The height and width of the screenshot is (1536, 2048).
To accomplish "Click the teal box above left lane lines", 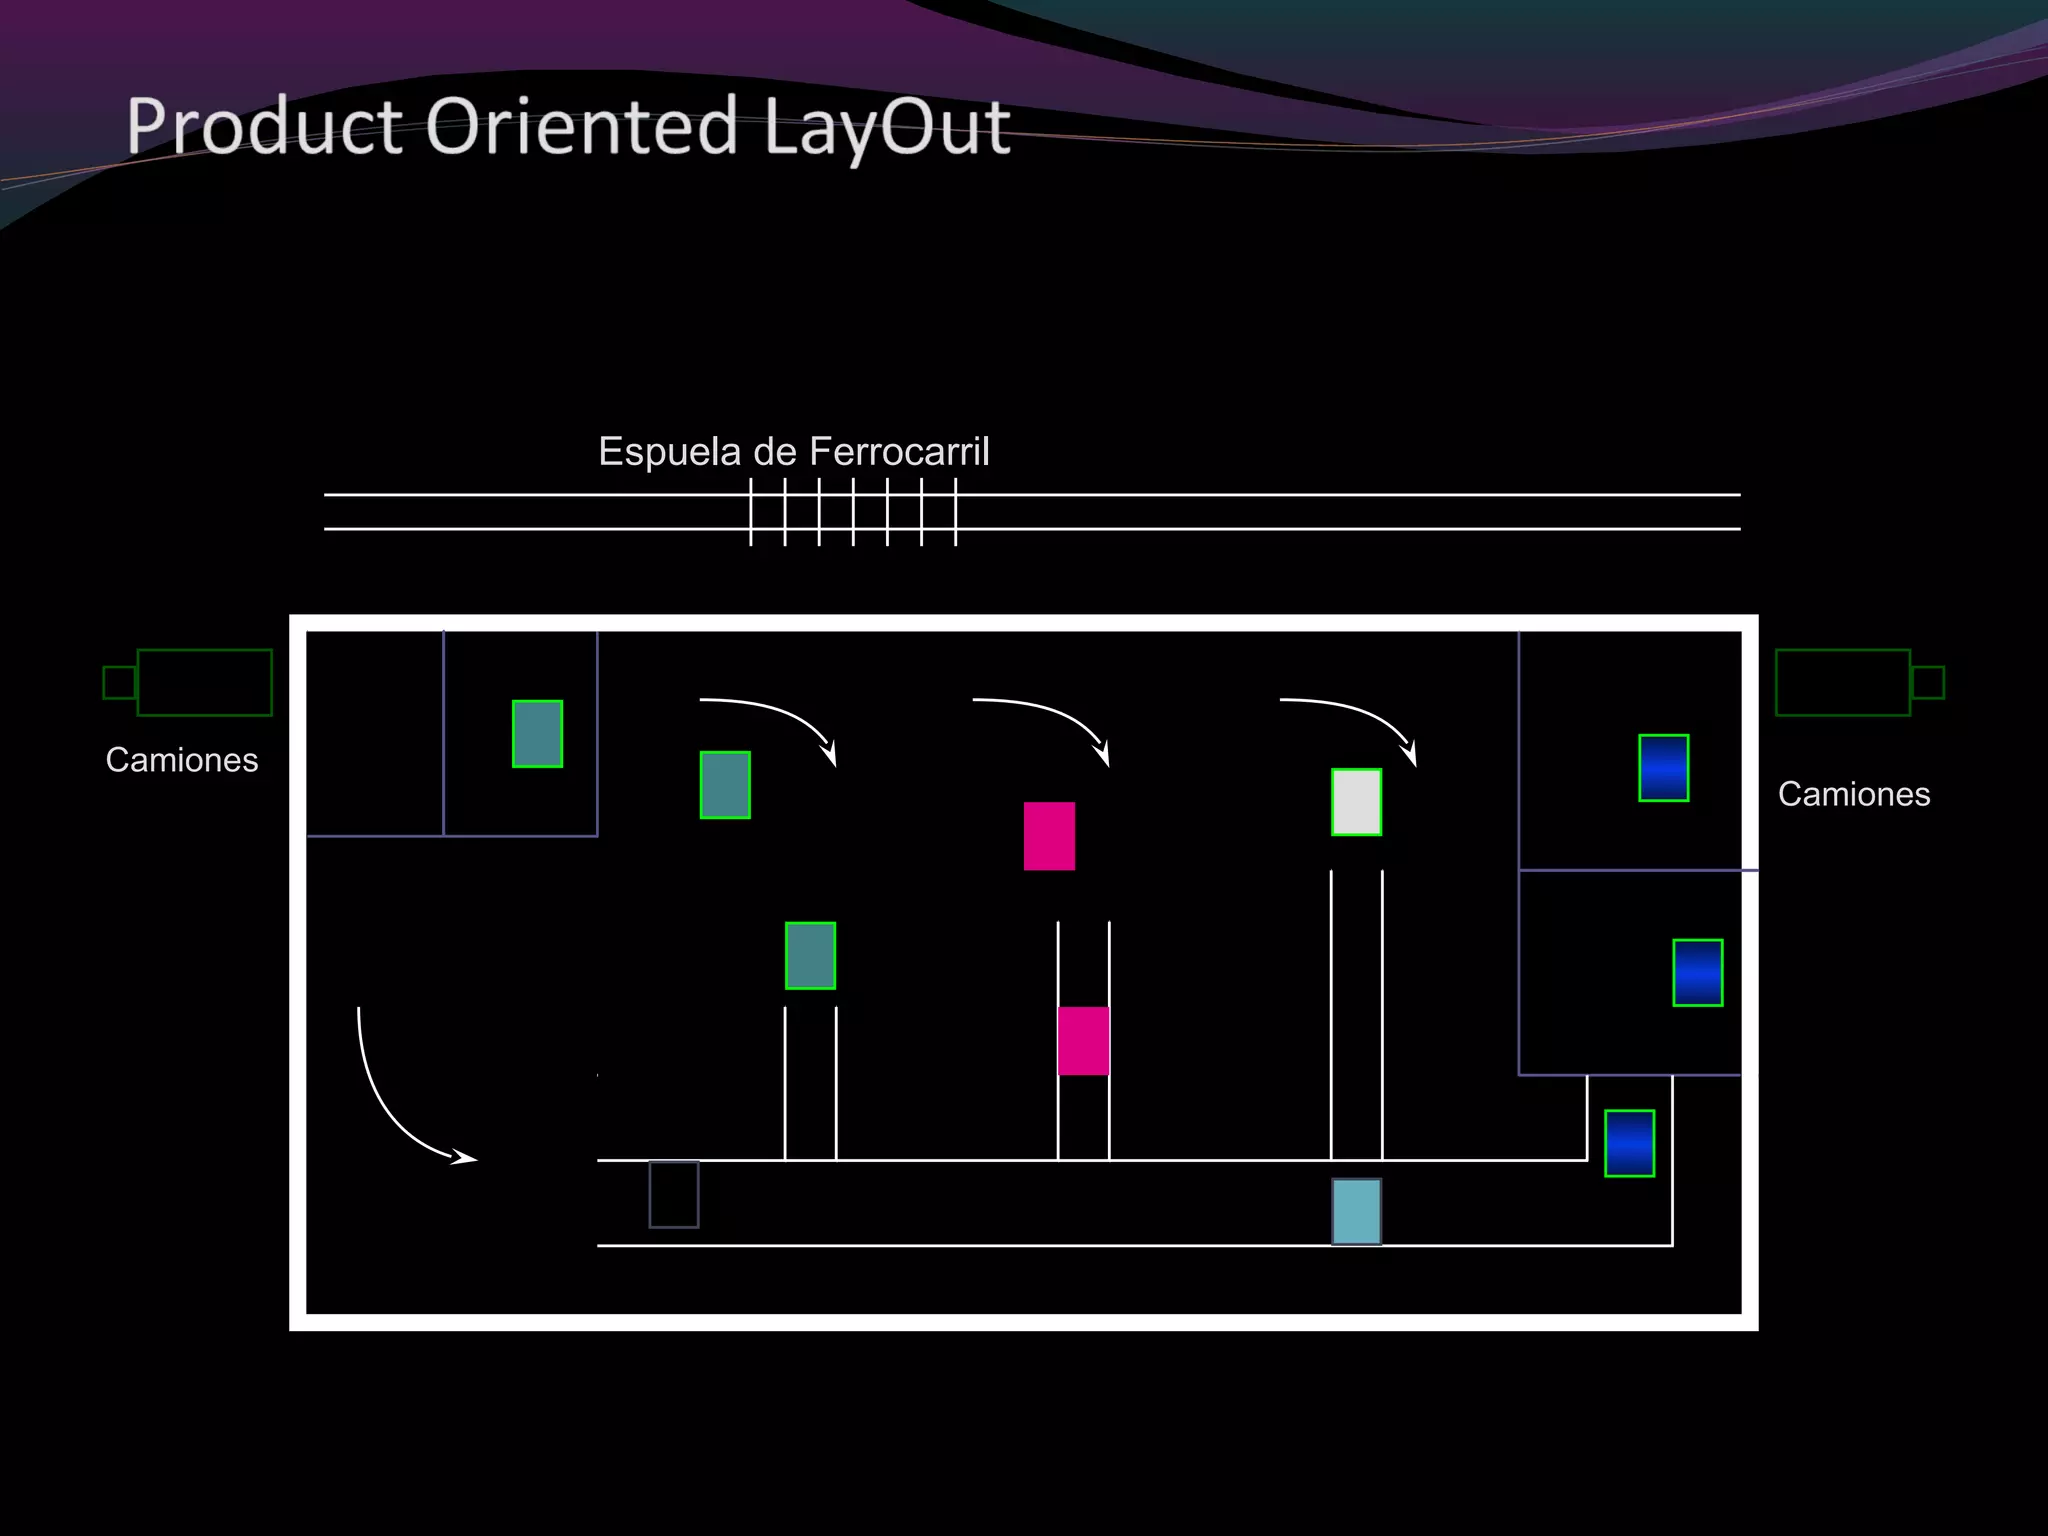I will 810,955.
